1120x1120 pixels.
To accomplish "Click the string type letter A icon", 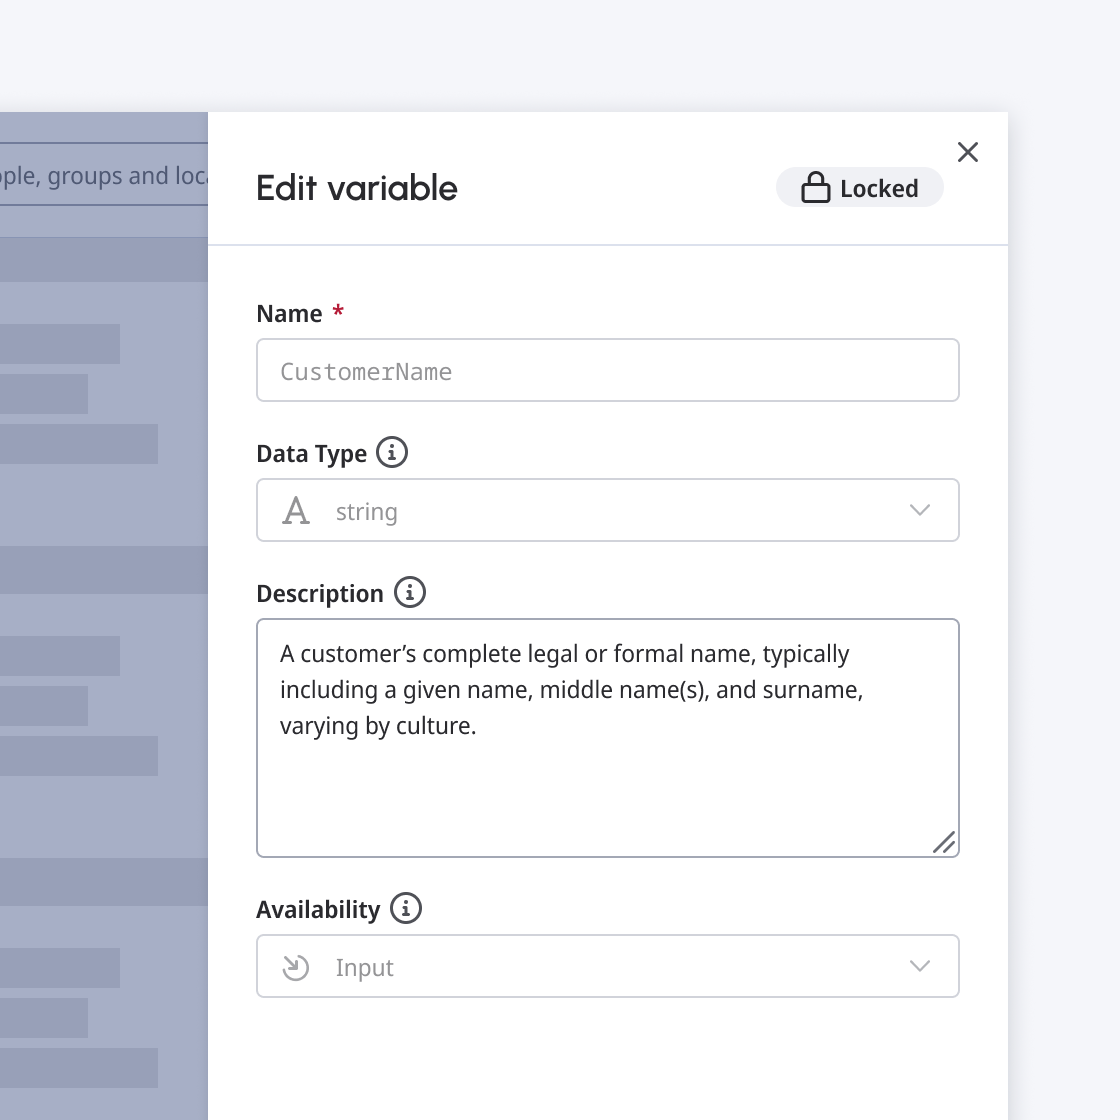I will [x=296, y=511].
